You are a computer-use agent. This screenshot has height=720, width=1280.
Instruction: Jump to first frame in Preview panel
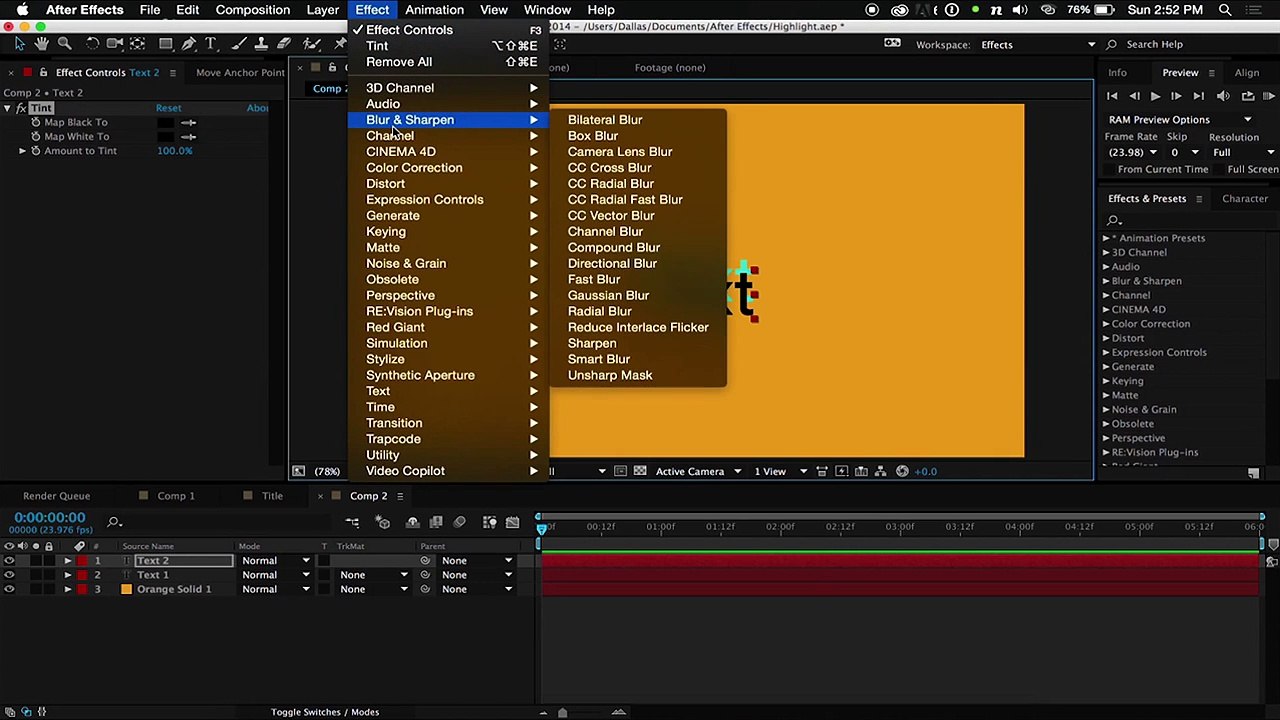(1112, 96)
